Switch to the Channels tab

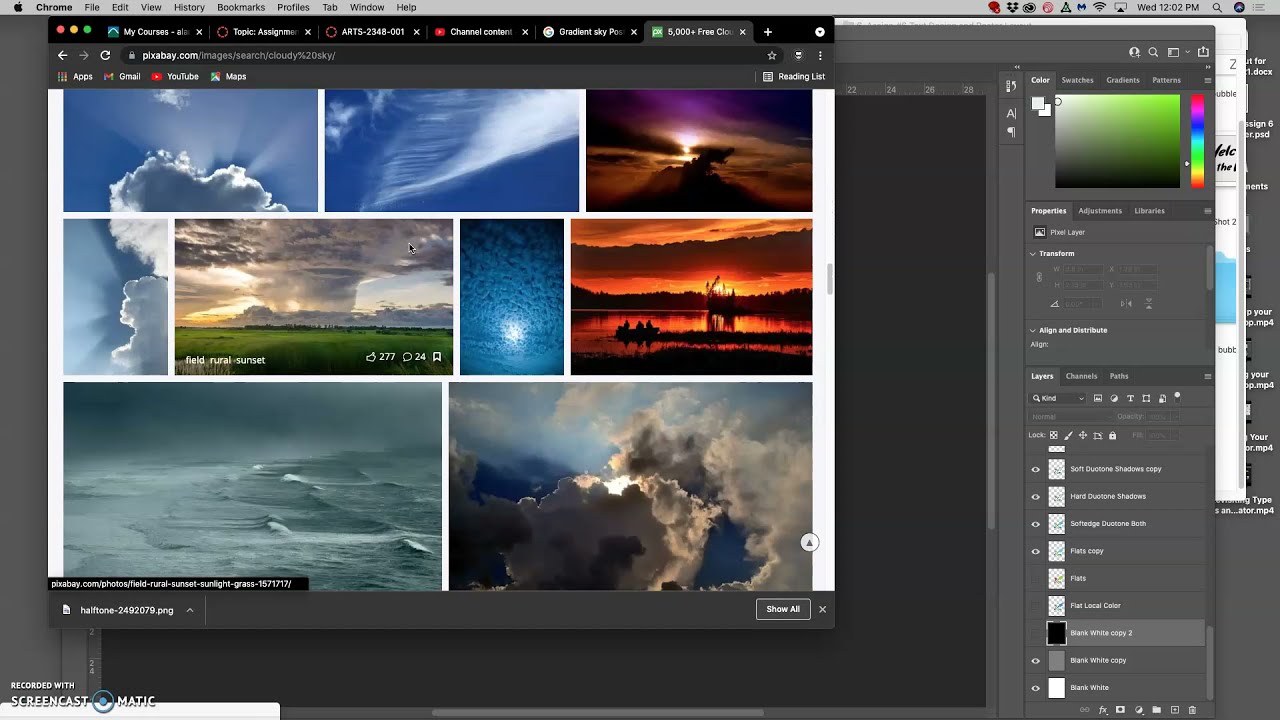click(1081, 376)
